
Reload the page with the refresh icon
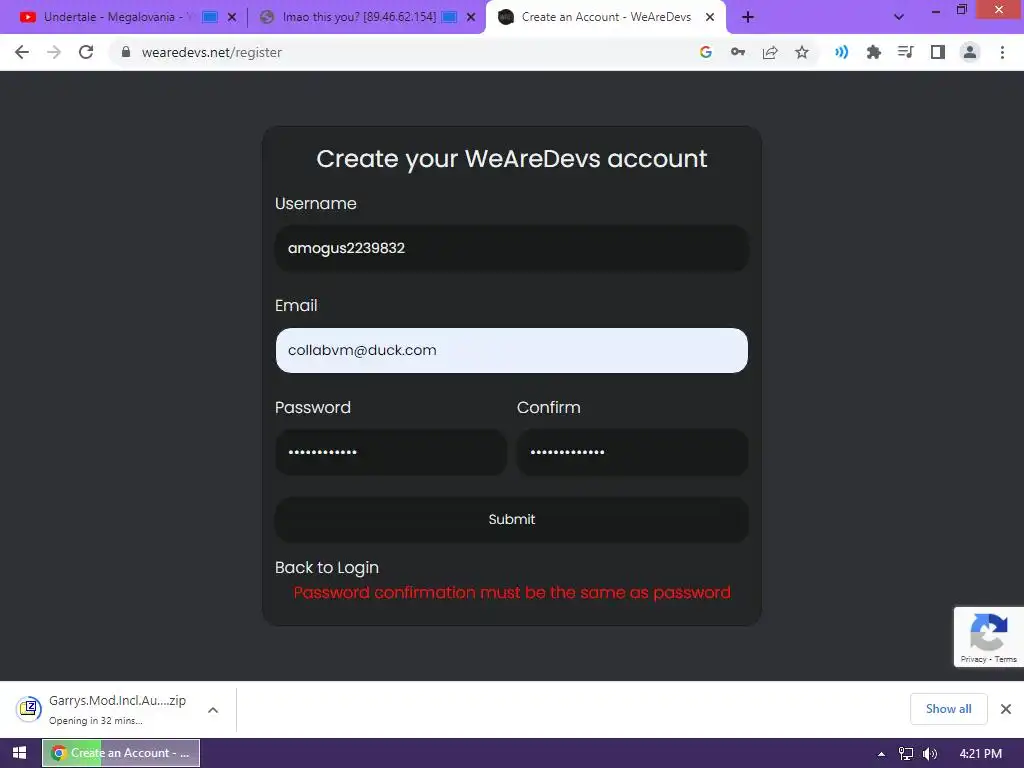tap(86, 52)
